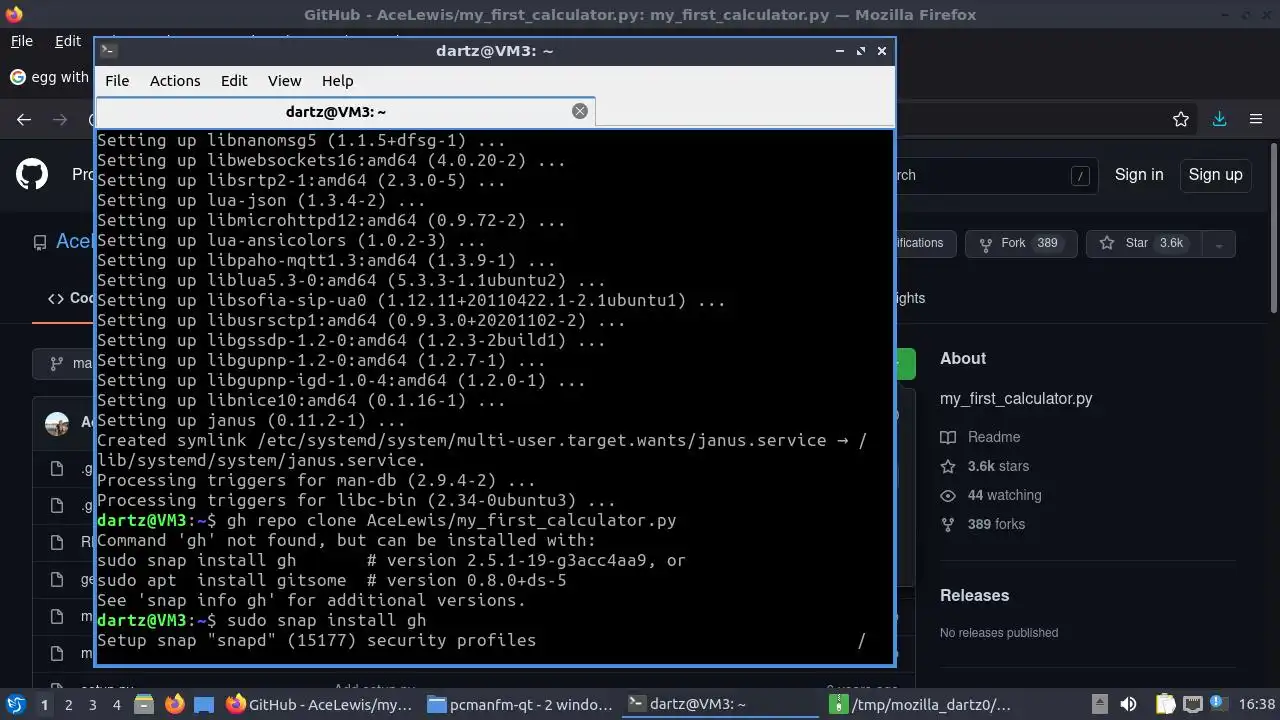This screenshot has height=720, width=1280.
Task: Click the eye icon next to watching
Action: point(948,495)
